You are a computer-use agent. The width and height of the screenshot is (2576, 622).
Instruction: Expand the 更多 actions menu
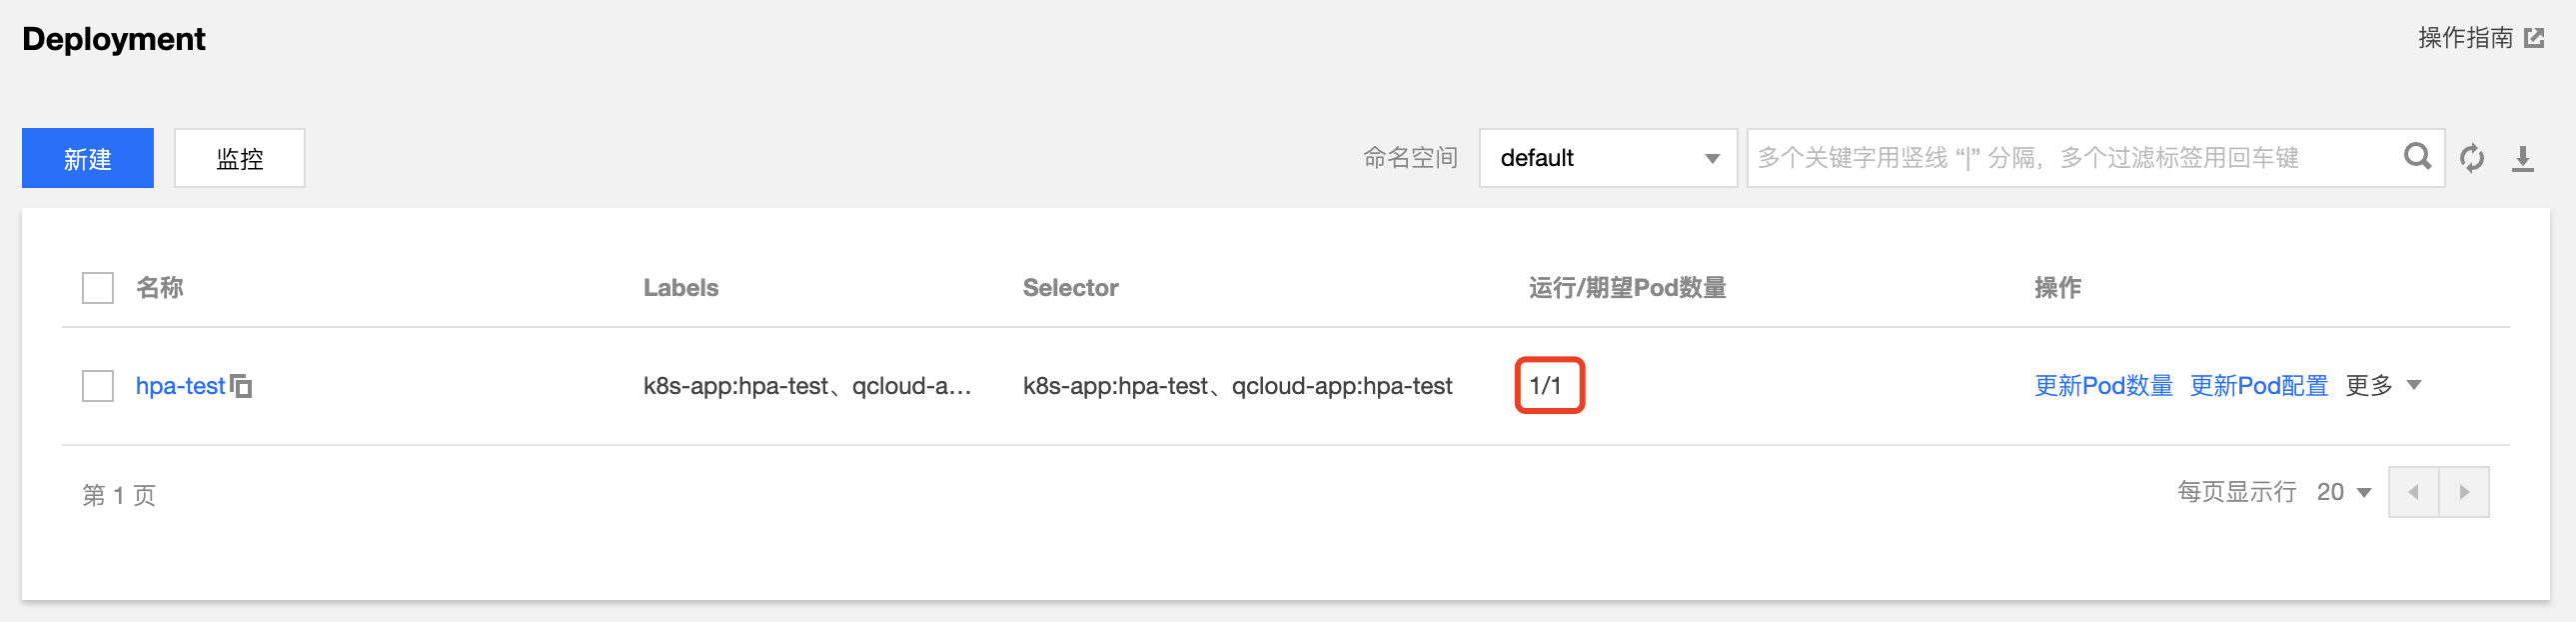click(x=2384, y=386)
